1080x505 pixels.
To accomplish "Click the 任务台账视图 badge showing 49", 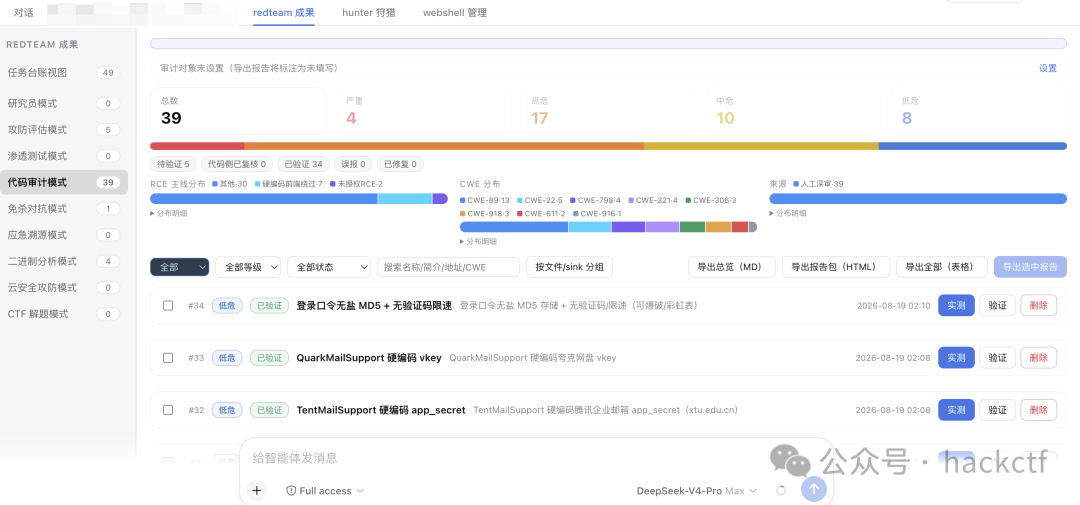I will click(108, 72).
